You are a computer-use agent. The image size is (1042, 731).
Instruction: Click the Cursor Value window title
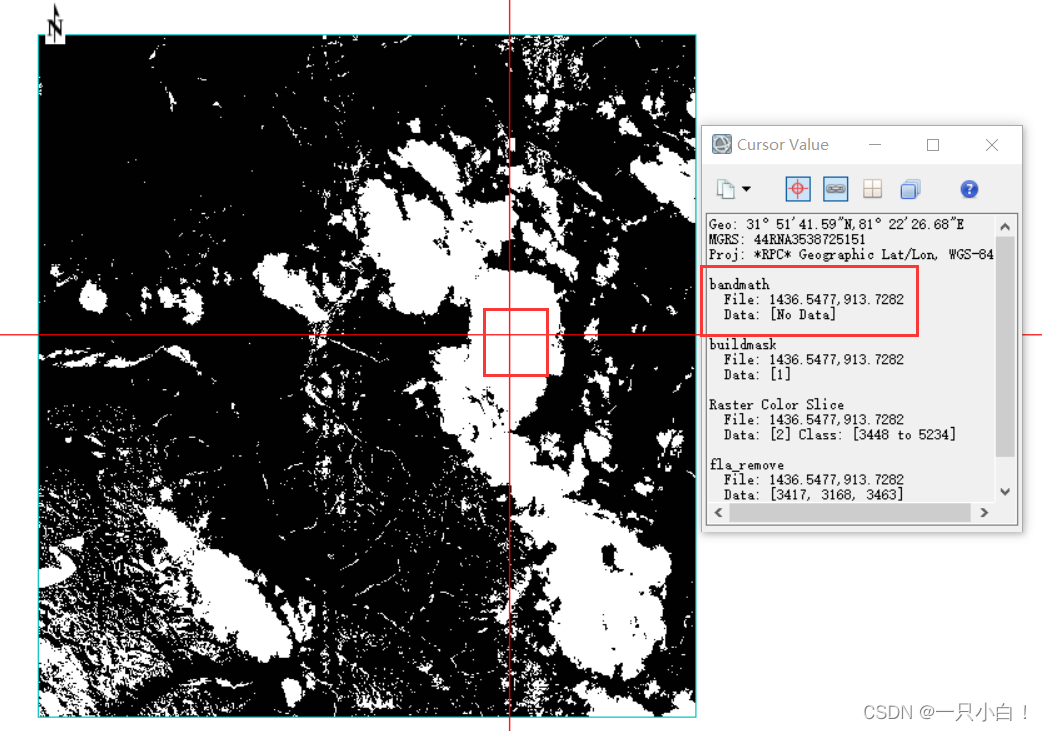782,144
